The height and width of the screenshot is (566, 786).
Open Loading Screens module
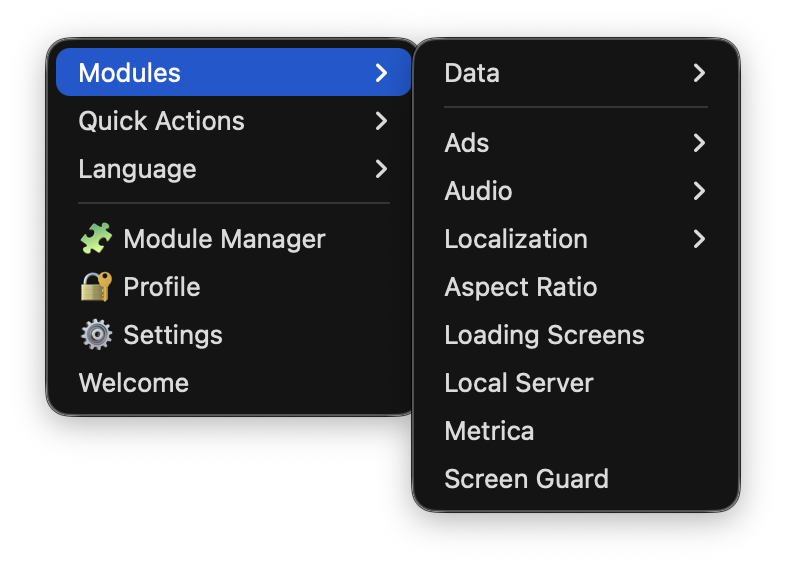coord(544,335)
